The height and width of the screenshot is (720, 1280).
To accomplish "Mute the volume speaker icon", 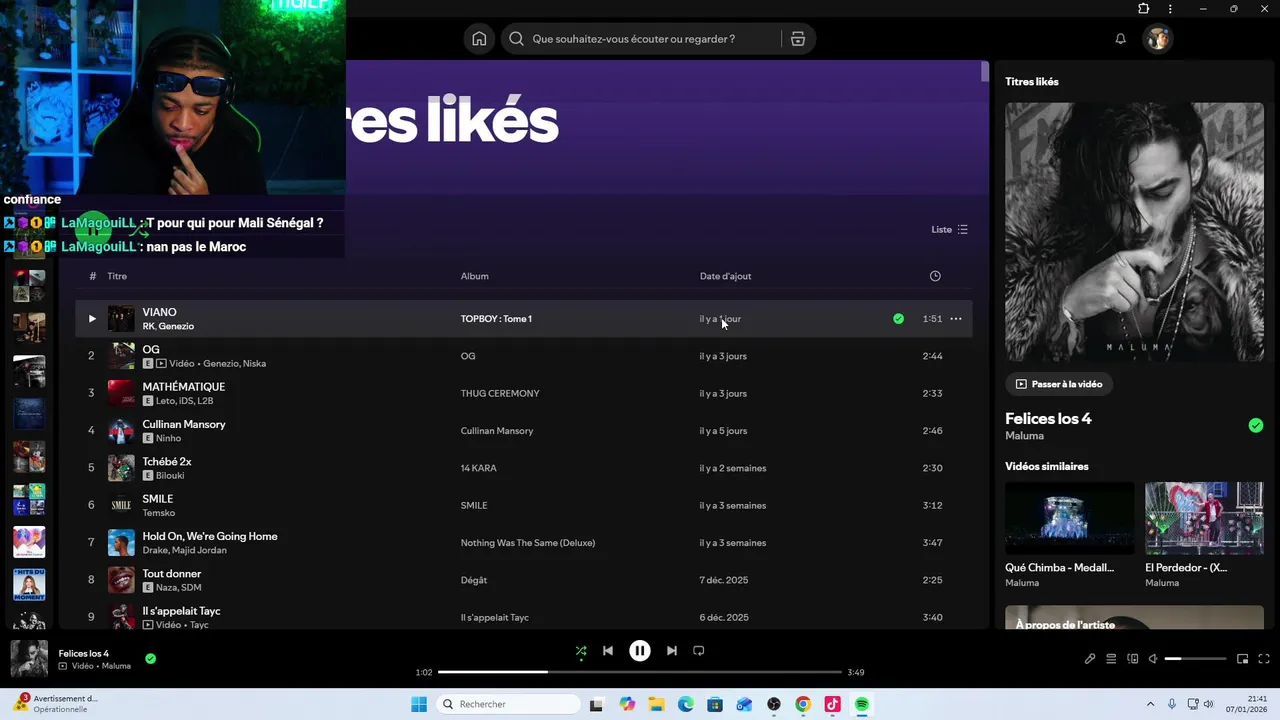I will [x=1153, y=659].
